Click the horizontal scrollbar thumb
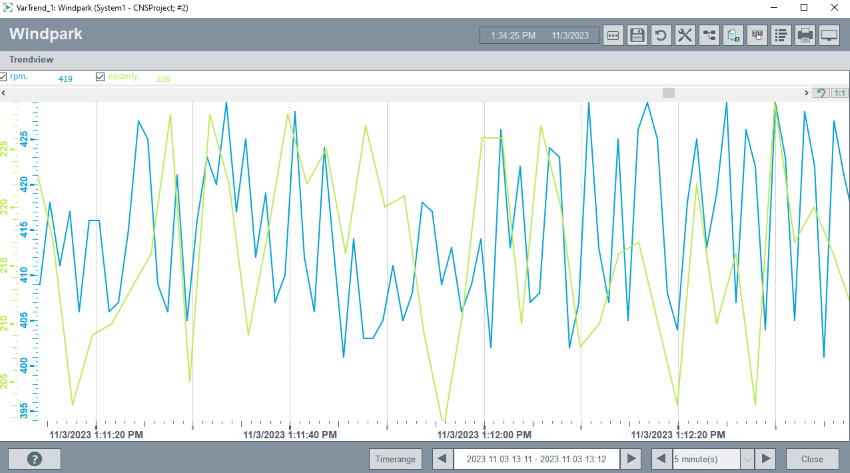 coord(669,93)
